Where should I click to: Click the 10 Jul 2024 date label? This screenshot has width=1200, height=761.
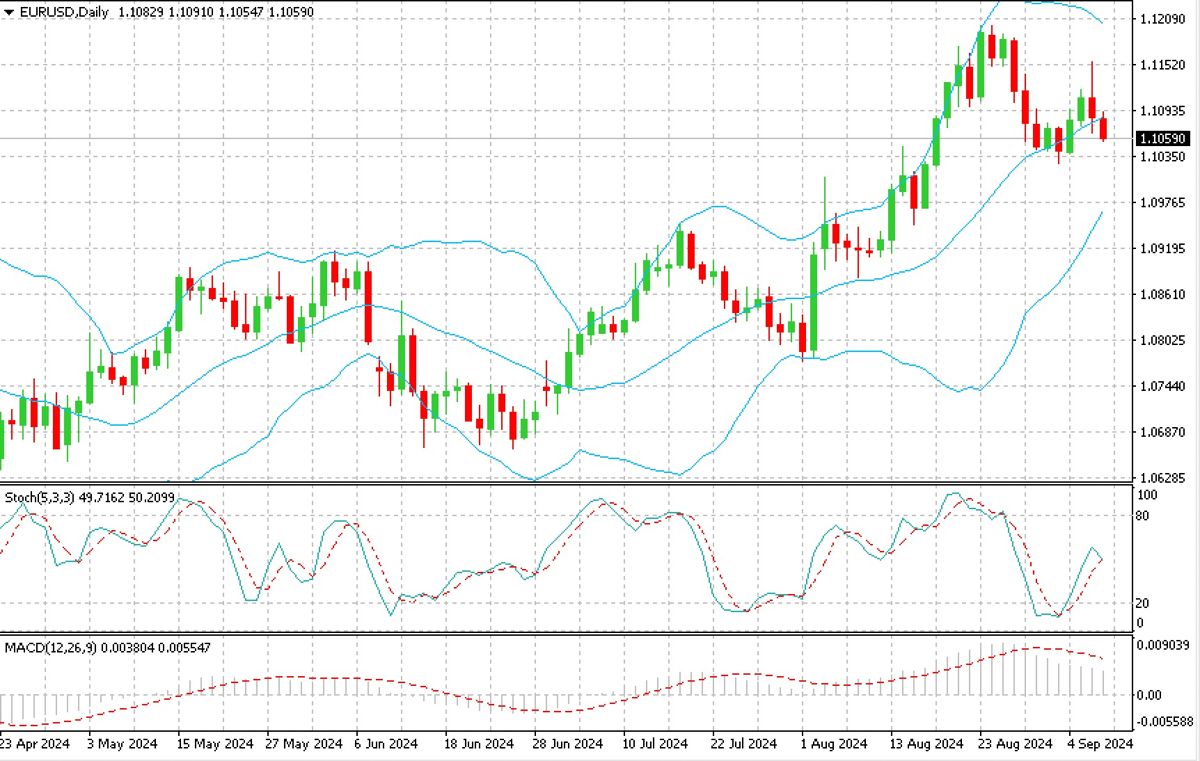point(656,745)
